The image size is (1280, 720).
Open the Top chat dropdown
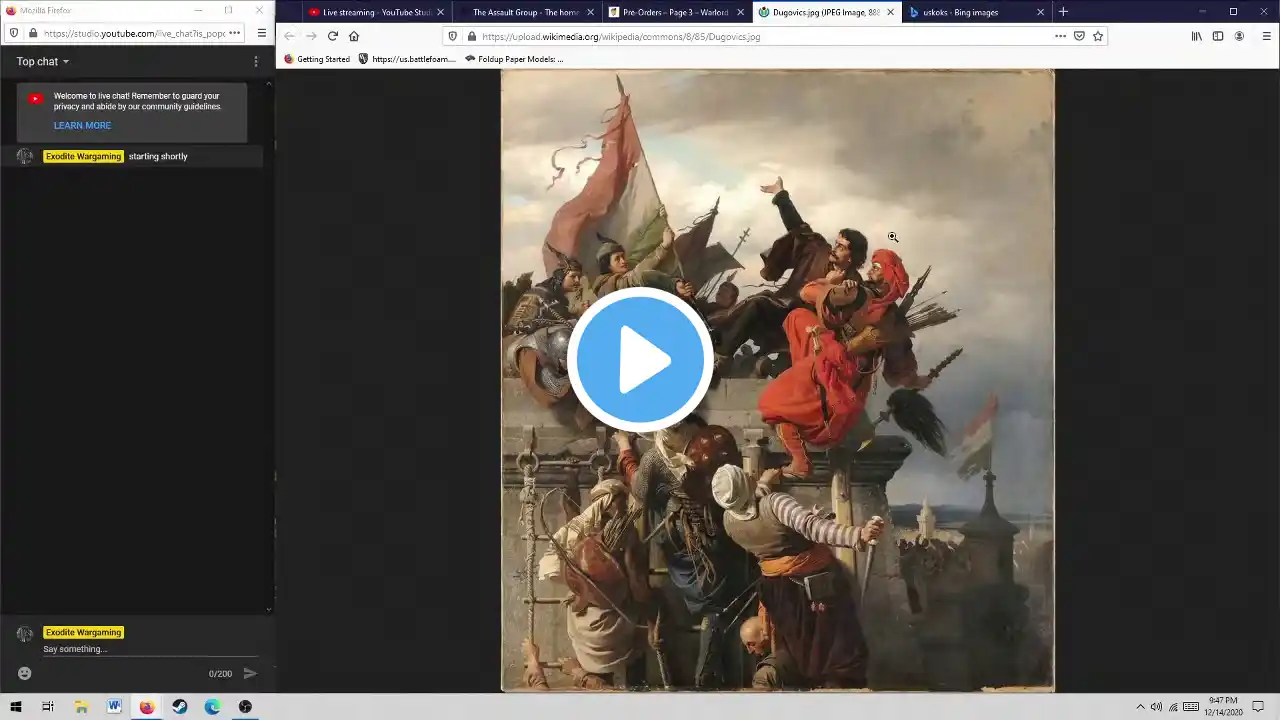43,62
